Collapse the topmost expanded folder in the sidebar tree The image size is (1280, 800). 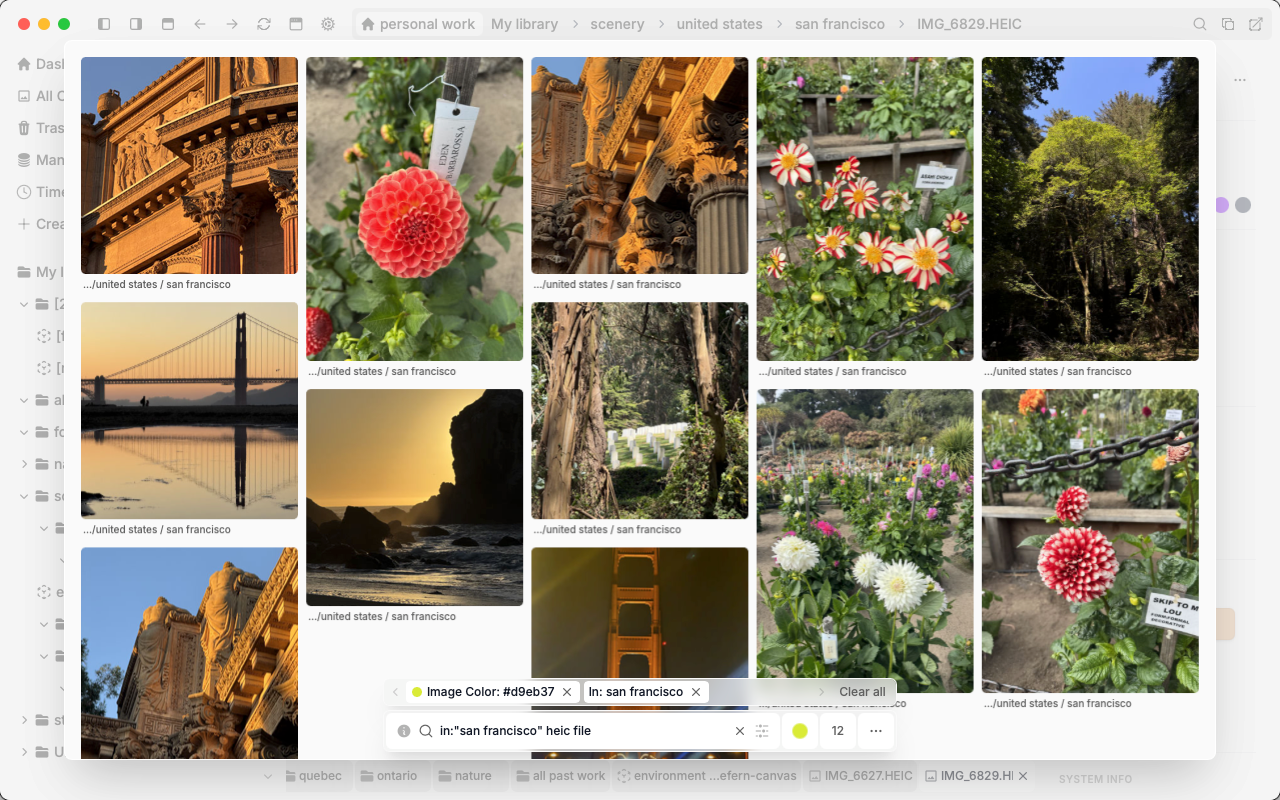click(x=23, y=304)
